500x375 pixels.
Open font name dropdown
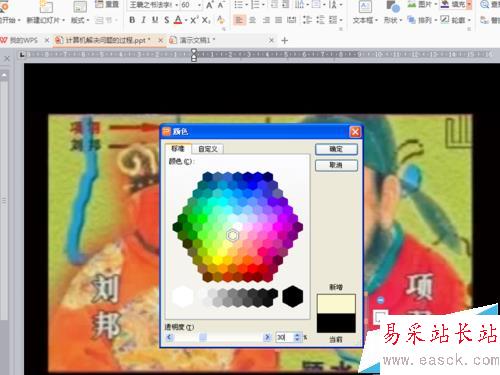pyautogui.click(x=177, y=5)
